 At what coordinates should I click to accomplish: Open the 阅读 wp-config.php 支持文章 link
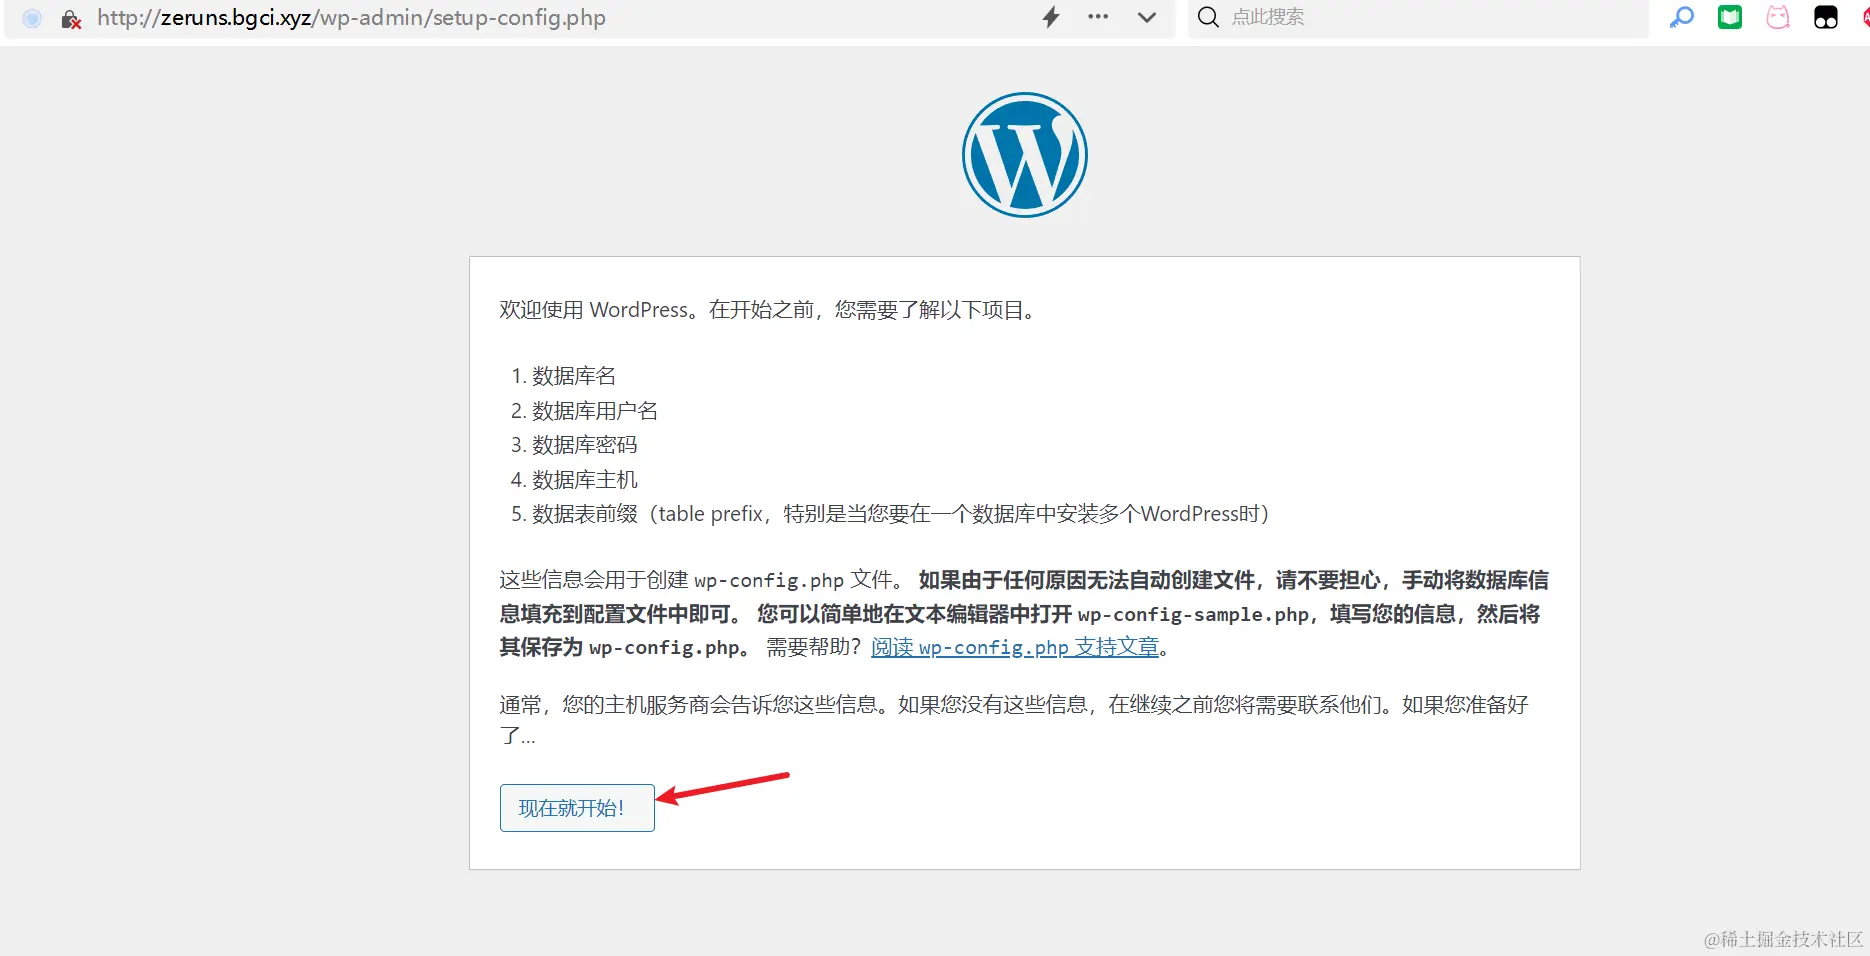(1015, 647)
